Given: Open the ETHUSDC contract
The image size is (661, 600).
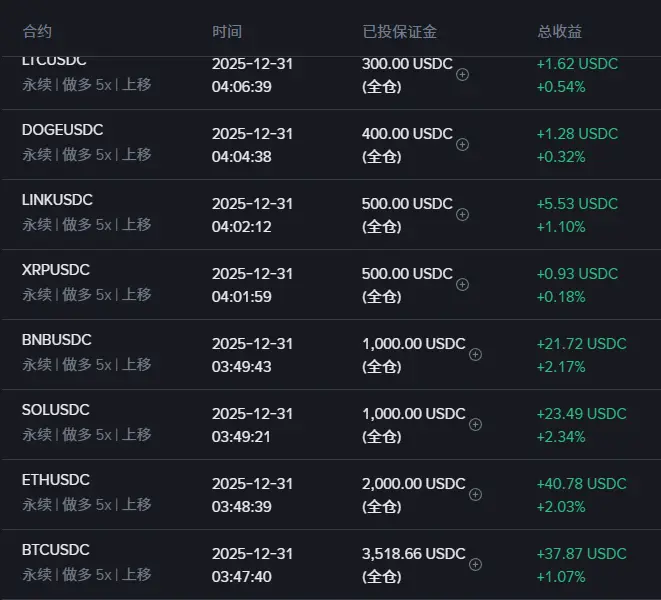Looking at the screenshot, I should tap(56, 480).
